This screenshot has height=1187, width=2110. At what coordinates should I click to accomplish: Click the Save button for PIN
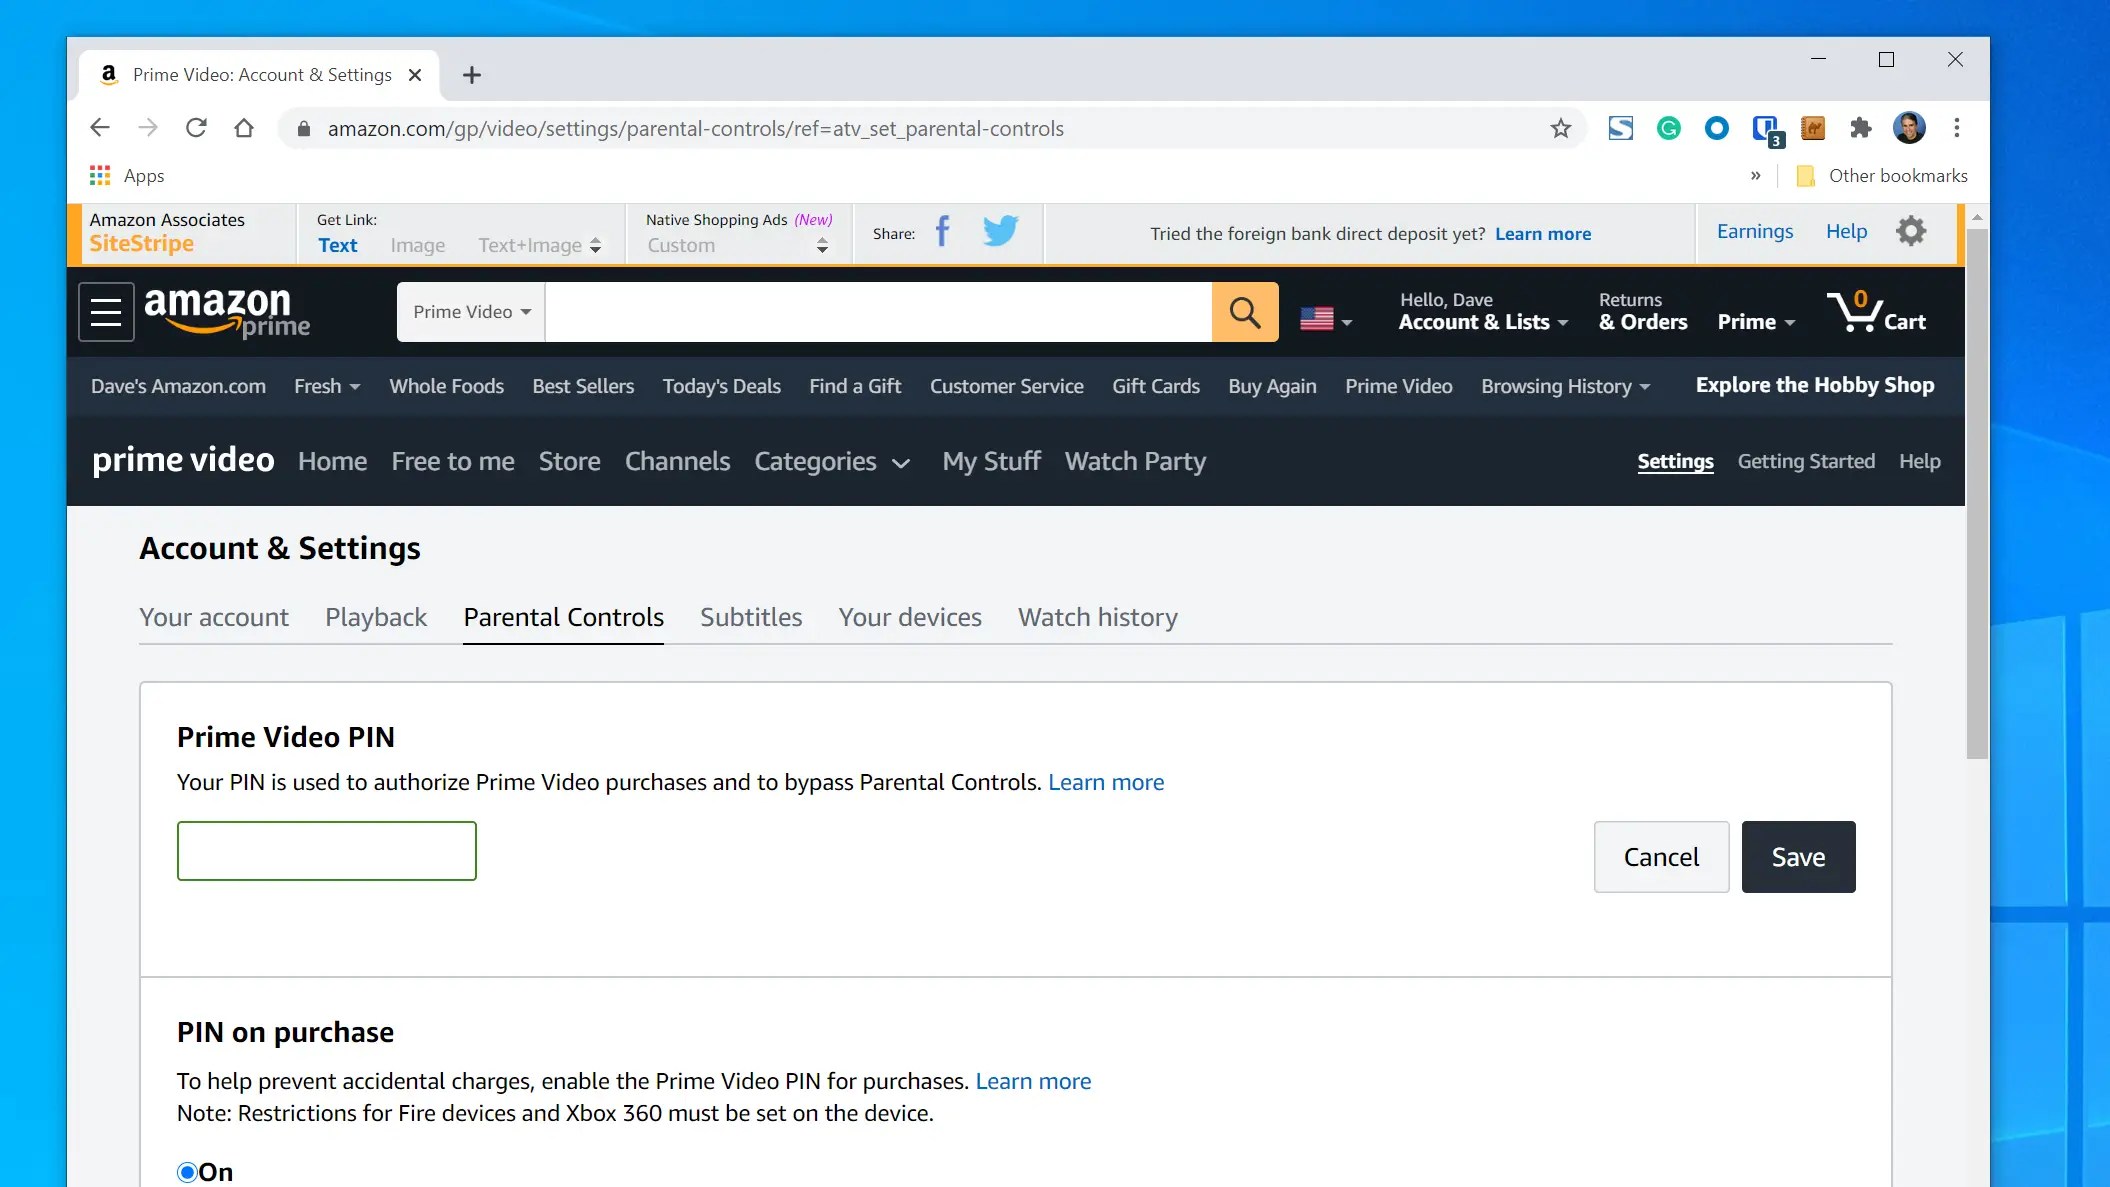(1797, 857)
